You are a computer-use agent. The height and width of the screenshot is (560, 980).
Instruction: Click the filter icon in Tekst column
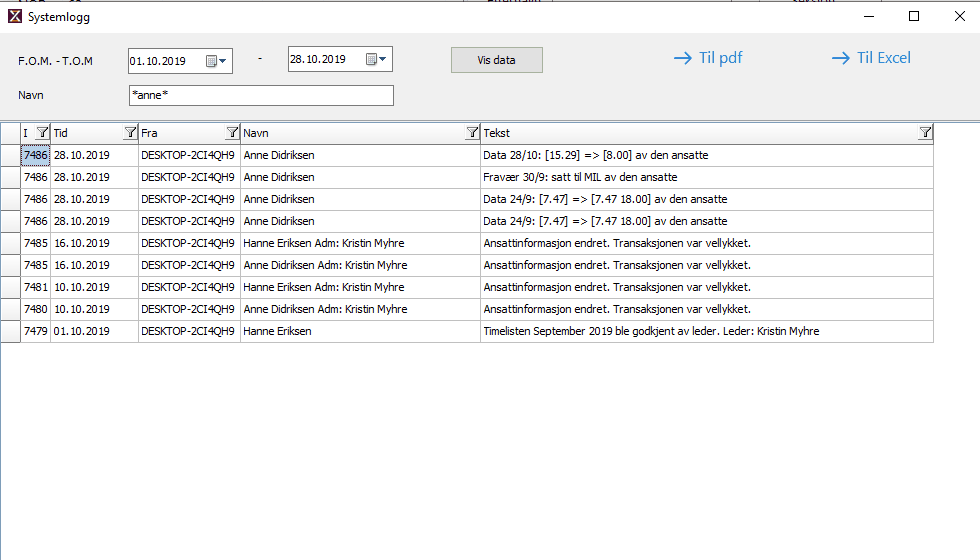coord(925,133)
